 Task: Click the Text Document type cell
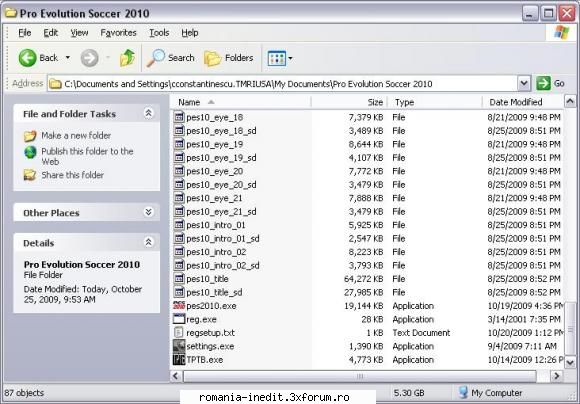coord(421,333)
